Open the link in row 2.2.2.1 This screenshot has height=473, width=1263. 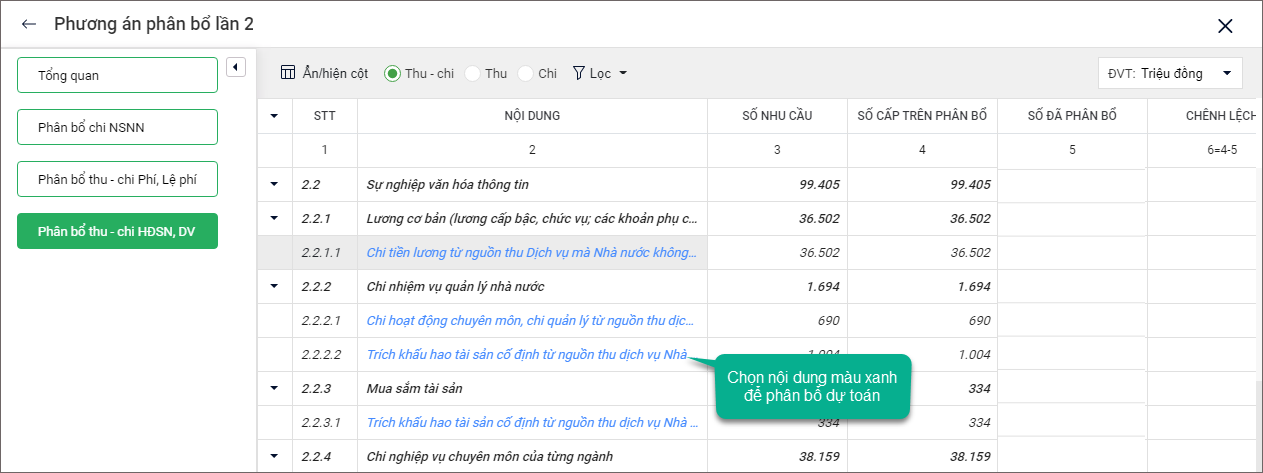click(531, 320)
